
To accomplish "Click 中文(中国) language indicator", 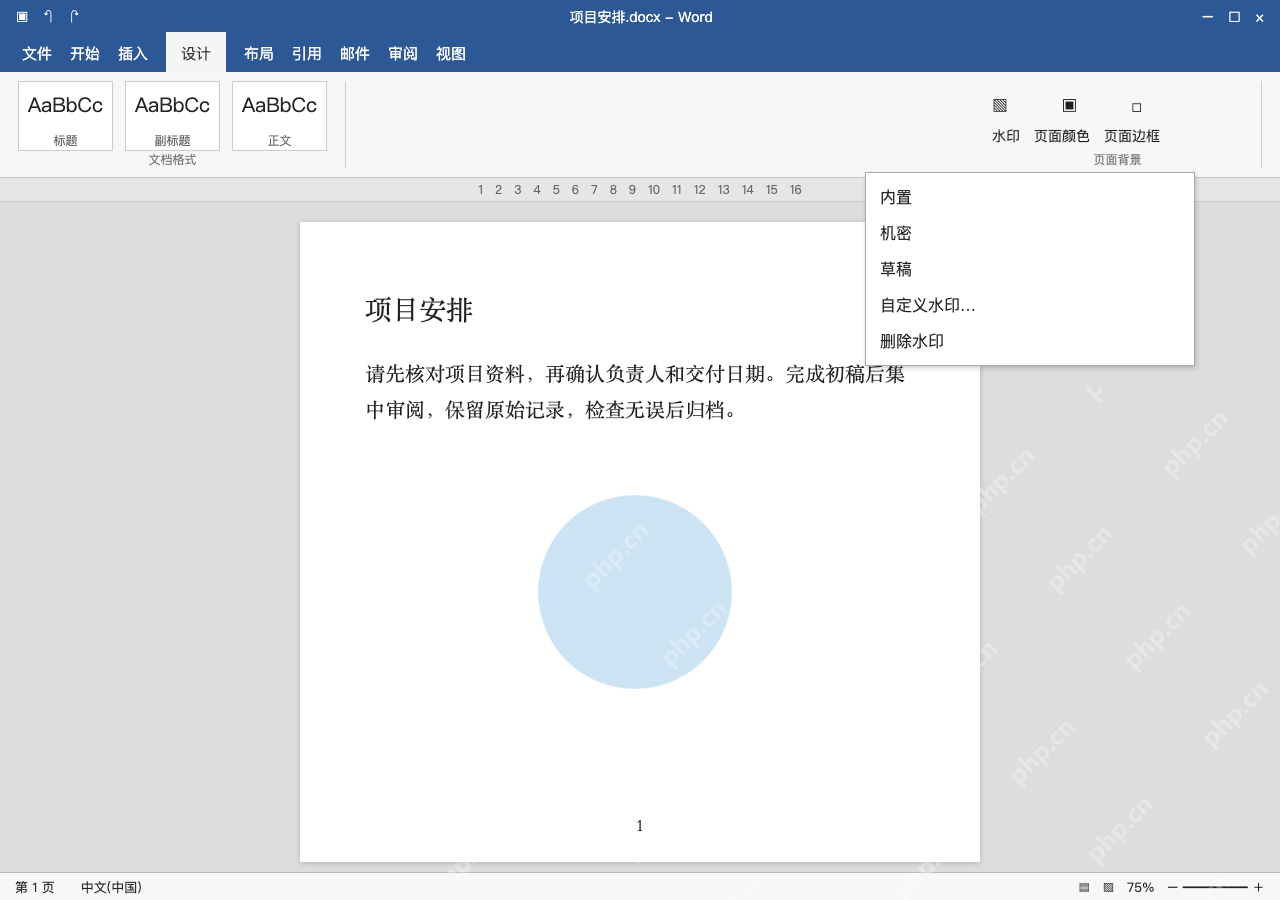I will click(111, 887).
